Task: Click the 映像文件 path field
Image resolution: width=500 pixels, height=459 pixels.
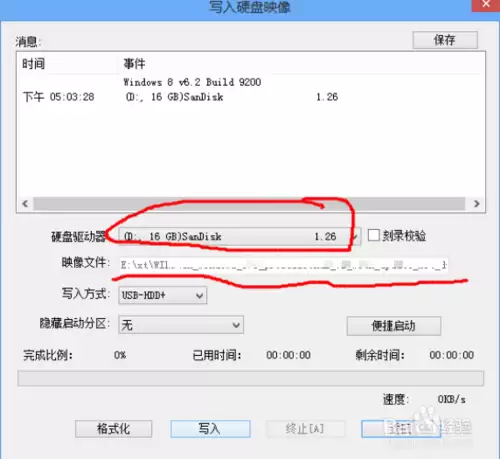Action: click(x=283, y=265)
